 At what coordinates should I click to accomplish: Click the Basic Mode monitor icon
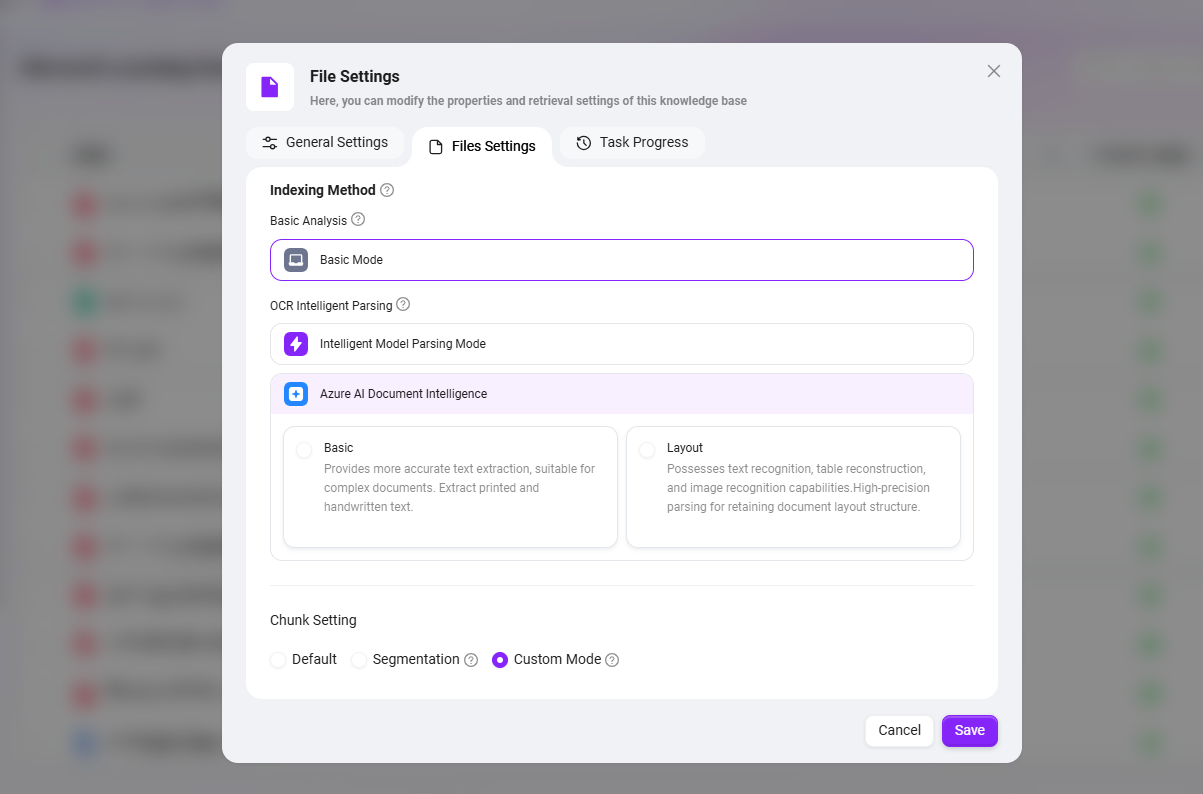[296, 260]
